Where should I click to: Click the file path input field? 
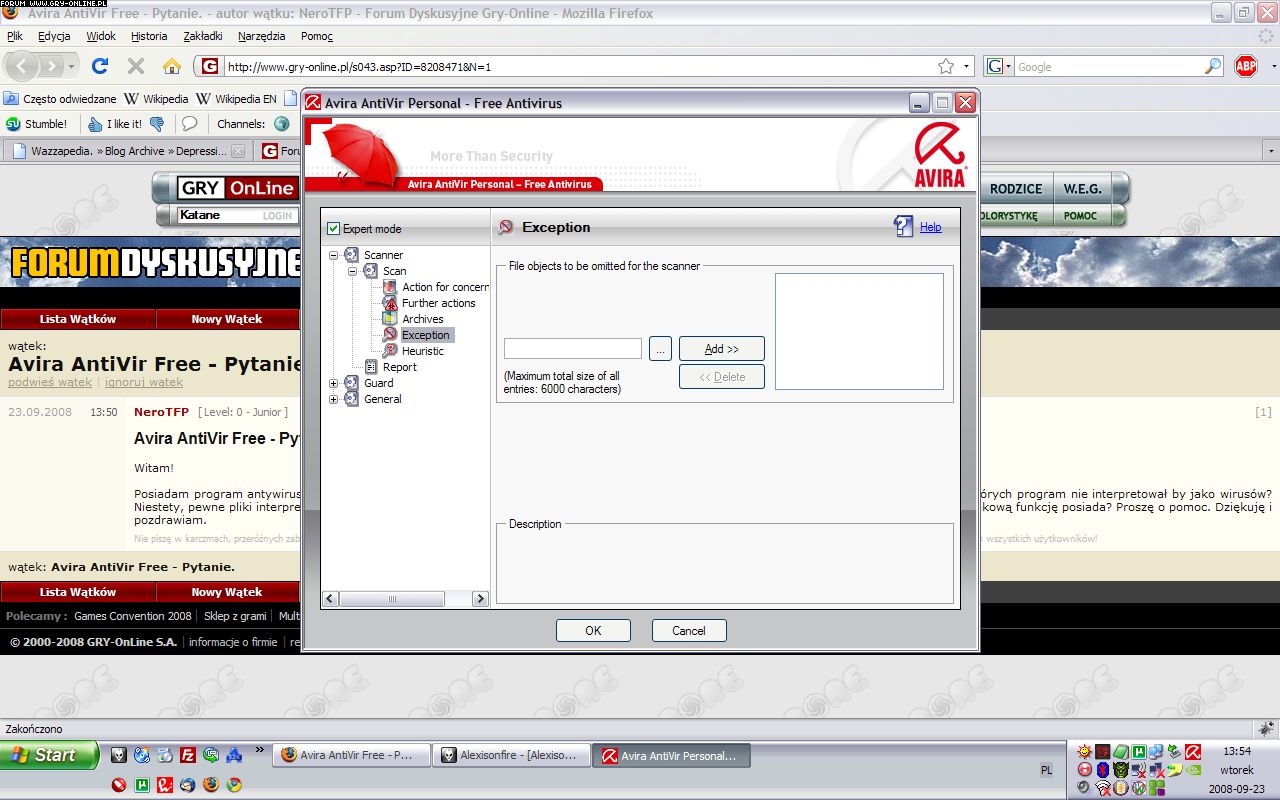pyautogui.click(x=573, y=348)
